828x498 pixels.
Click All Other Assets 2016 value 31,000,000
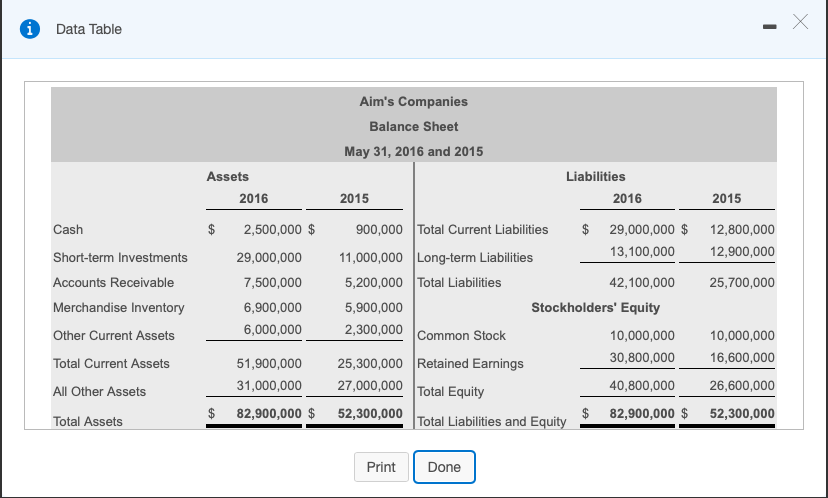pos(269,386)
